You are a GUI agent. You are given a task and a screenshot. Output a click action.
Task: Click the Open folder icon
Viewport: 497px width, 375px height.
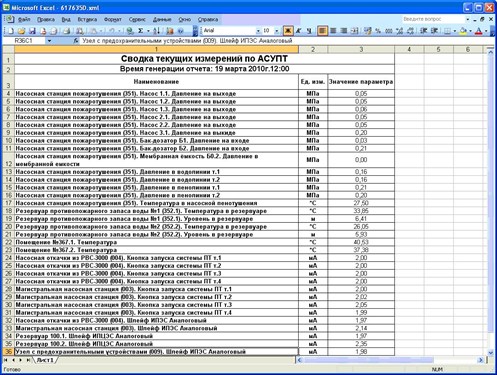click(x=22, y=31)
